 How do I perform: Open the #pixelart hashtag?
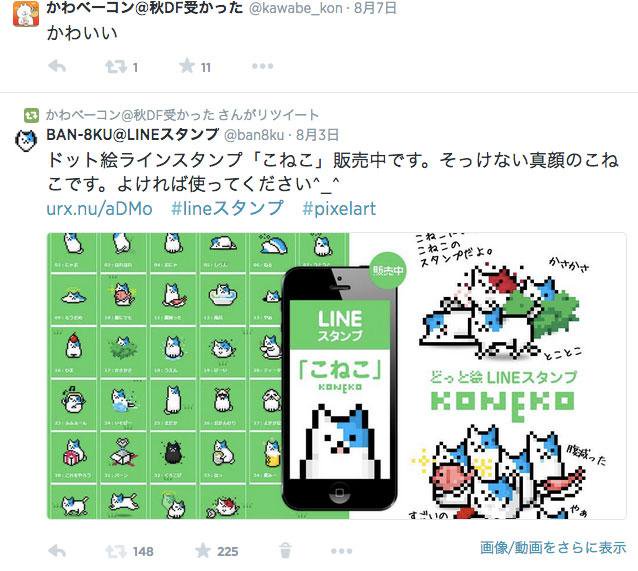tap(339, 208)
